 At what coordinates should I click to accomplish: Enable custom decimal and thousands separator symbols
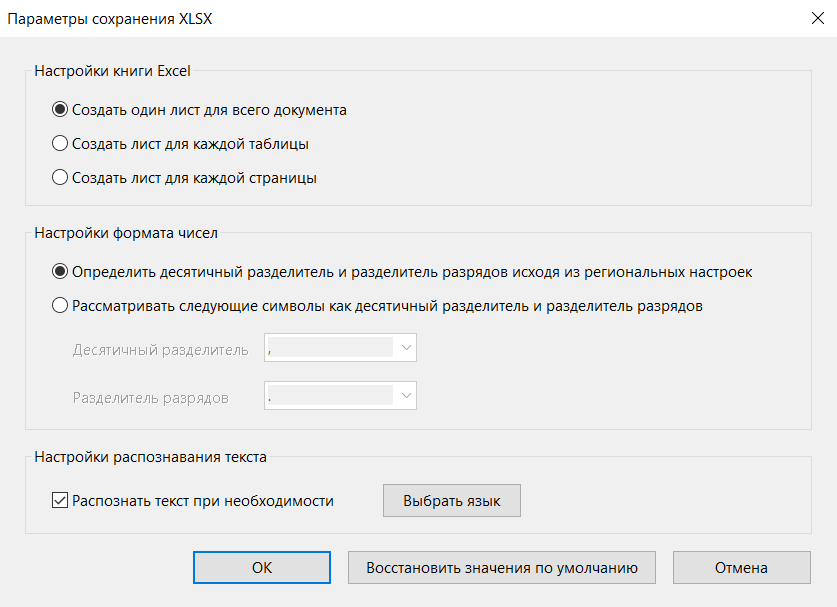tap(61, 304)
